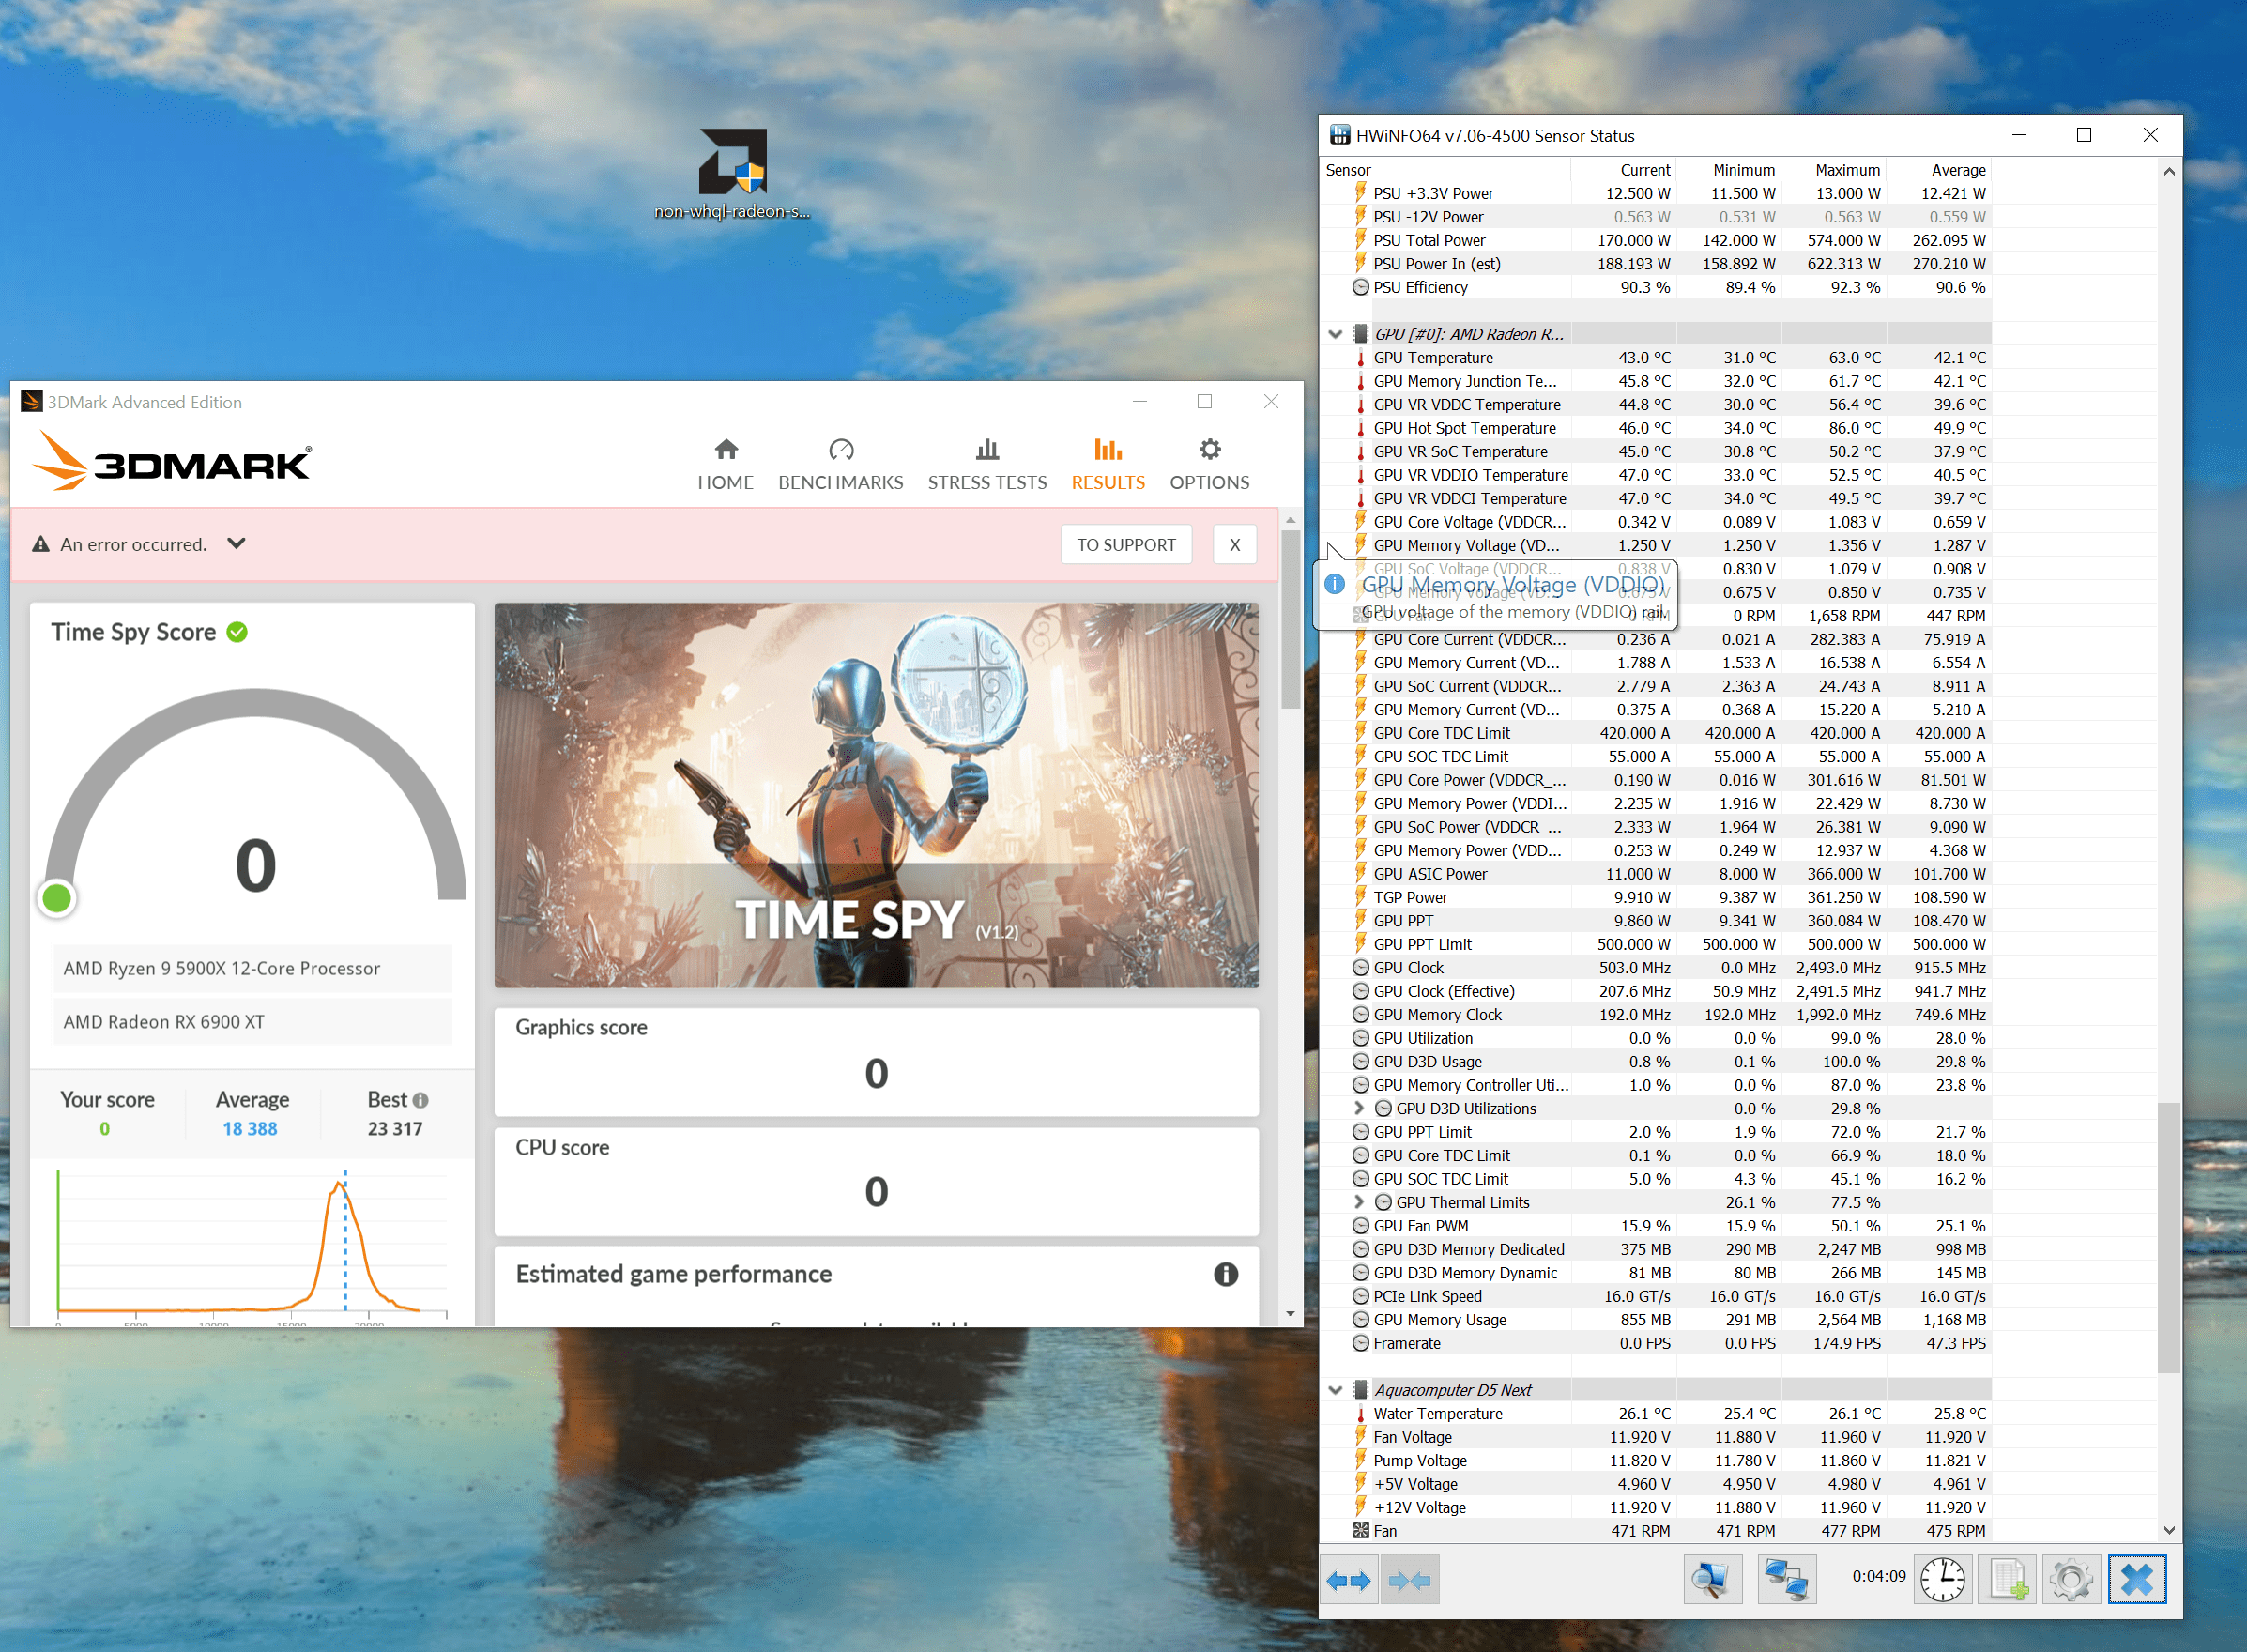This screenshot has width=2247, height=1652.
Task: Collapse the Aquacomputer D5 Next group
Action: (1335, 1390)
